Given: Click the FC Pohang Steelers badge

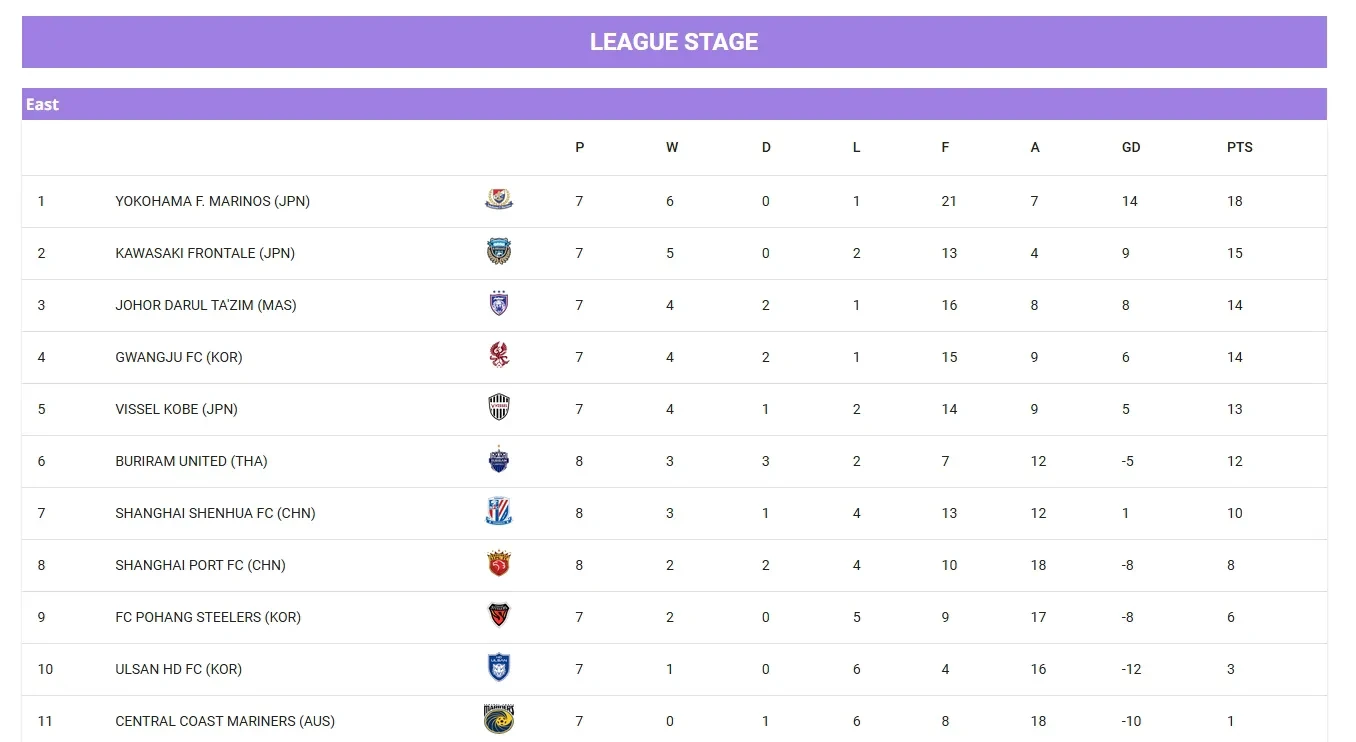Looking at the screenshot, I should tap(499, 616).
